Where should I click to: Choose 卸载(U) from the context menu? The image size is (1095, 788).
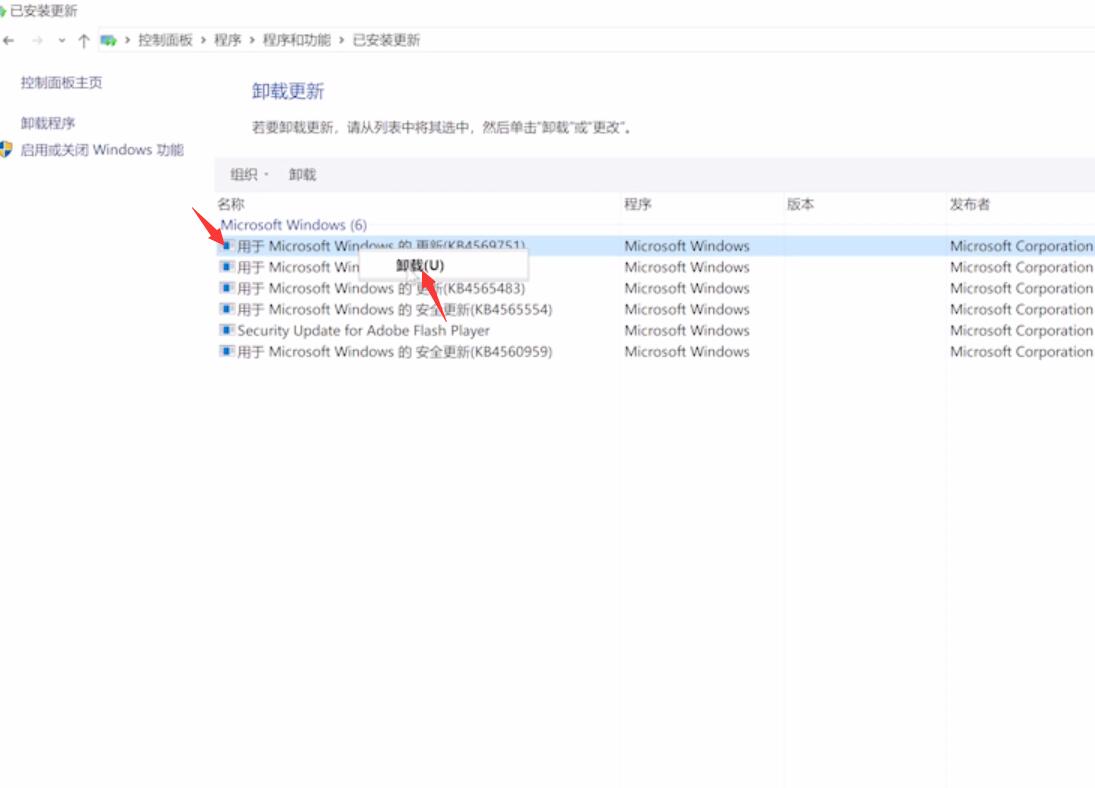(443, 265)
